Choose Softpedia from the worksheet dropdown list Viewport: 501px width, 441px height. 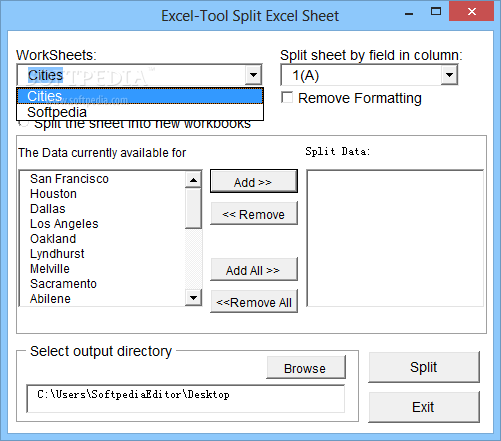[140, 112]
